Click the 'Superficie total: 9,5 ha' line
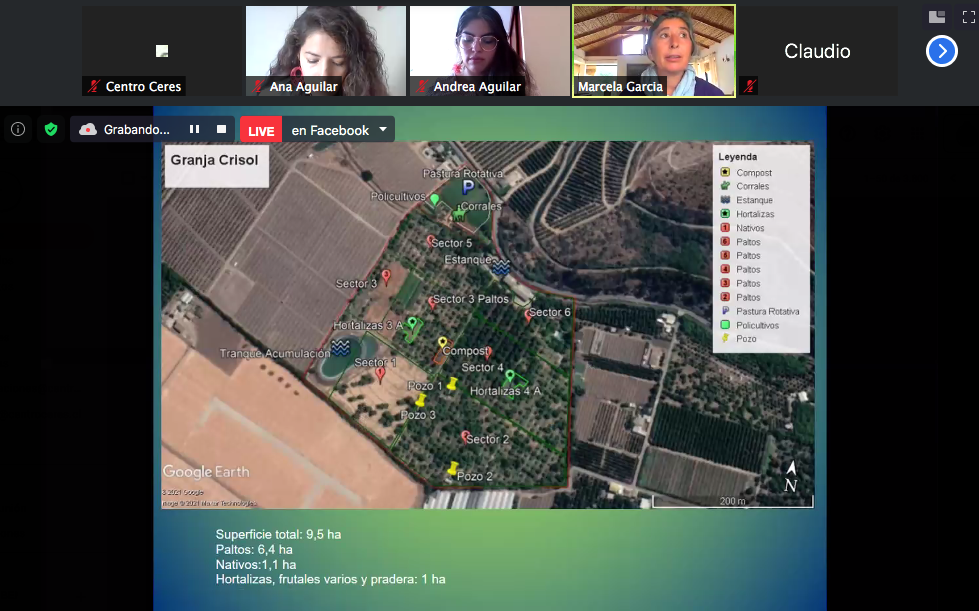Screen dimensions: 979x611 [x=278, y=534]
